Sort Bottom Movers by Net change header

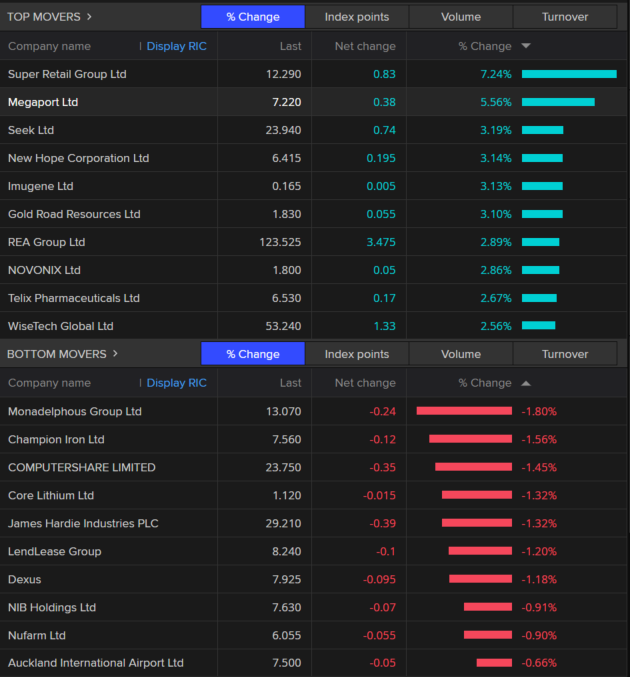pos(365,383)
